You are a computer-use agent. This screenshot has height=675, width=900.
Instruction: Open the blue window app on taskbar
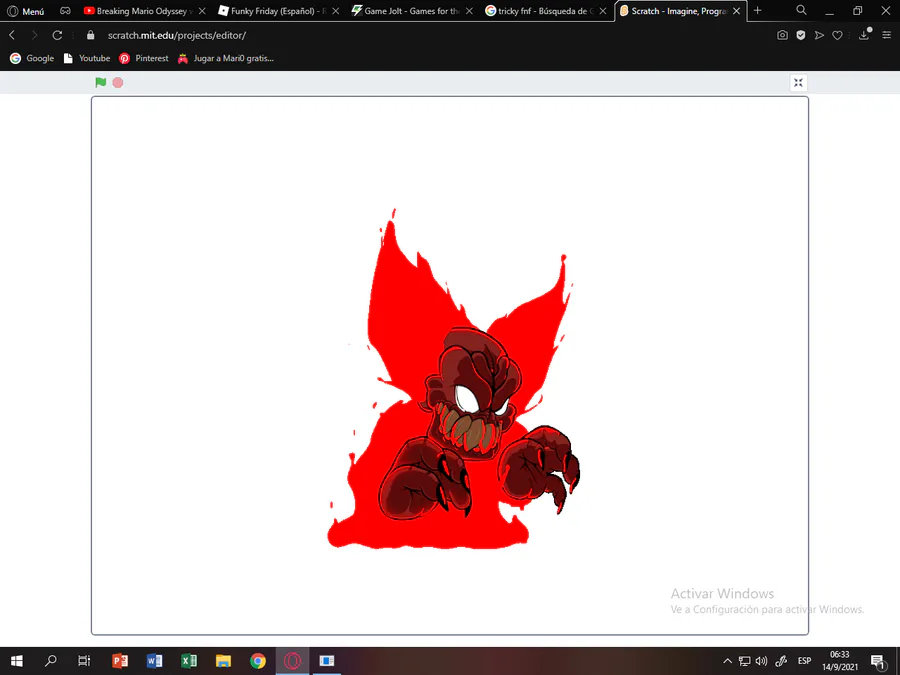(327, 661)
